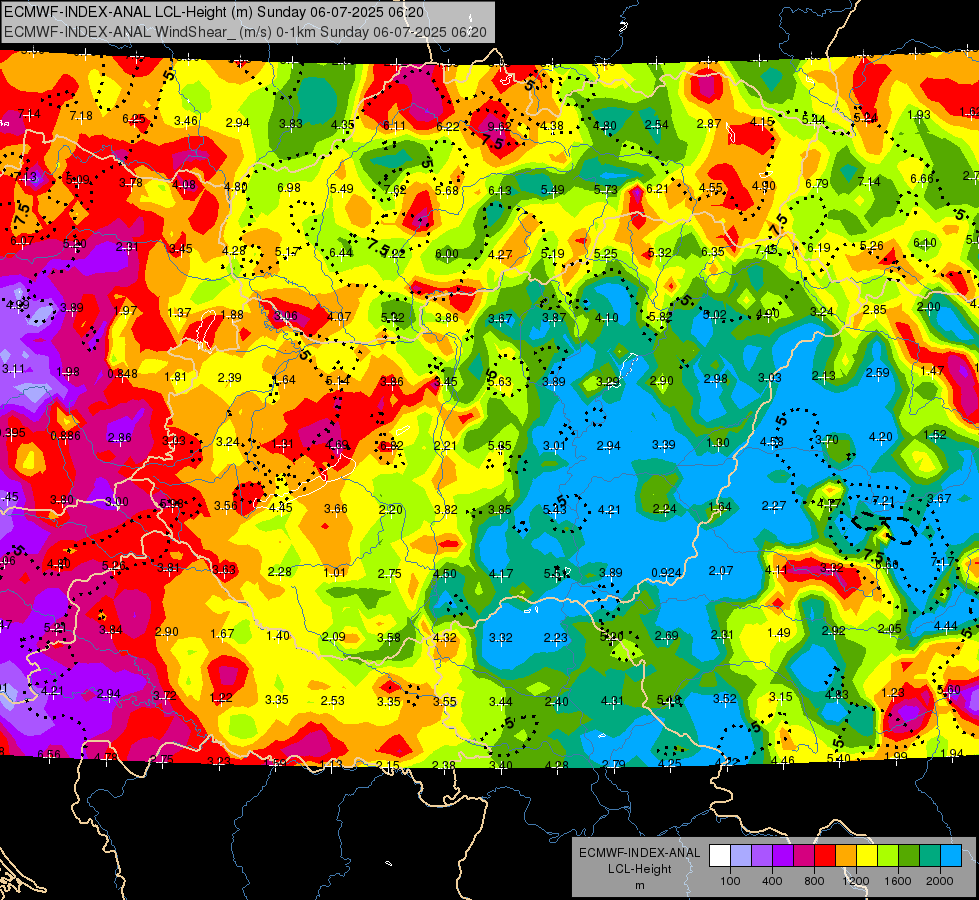The width and height of the screenshot is (979, 900).
Task: Click the sky blue legend swatch
Action: (x=951, y=856)
